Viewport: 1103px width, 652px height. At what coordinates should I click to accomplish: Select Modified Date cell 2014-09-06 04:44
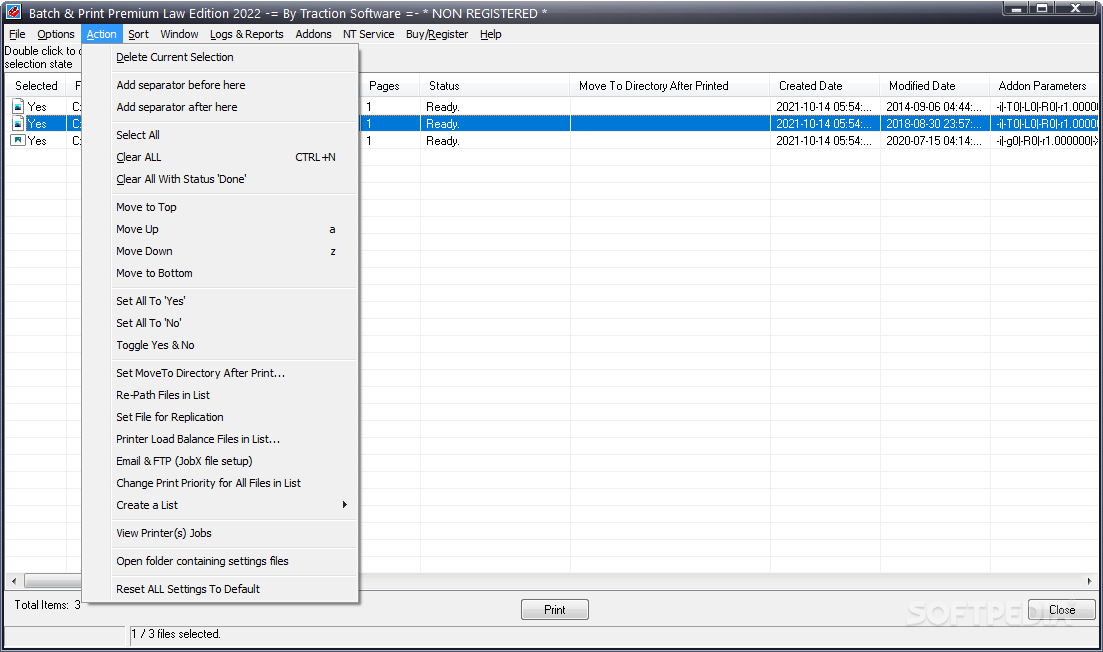(x=934, y=107)
